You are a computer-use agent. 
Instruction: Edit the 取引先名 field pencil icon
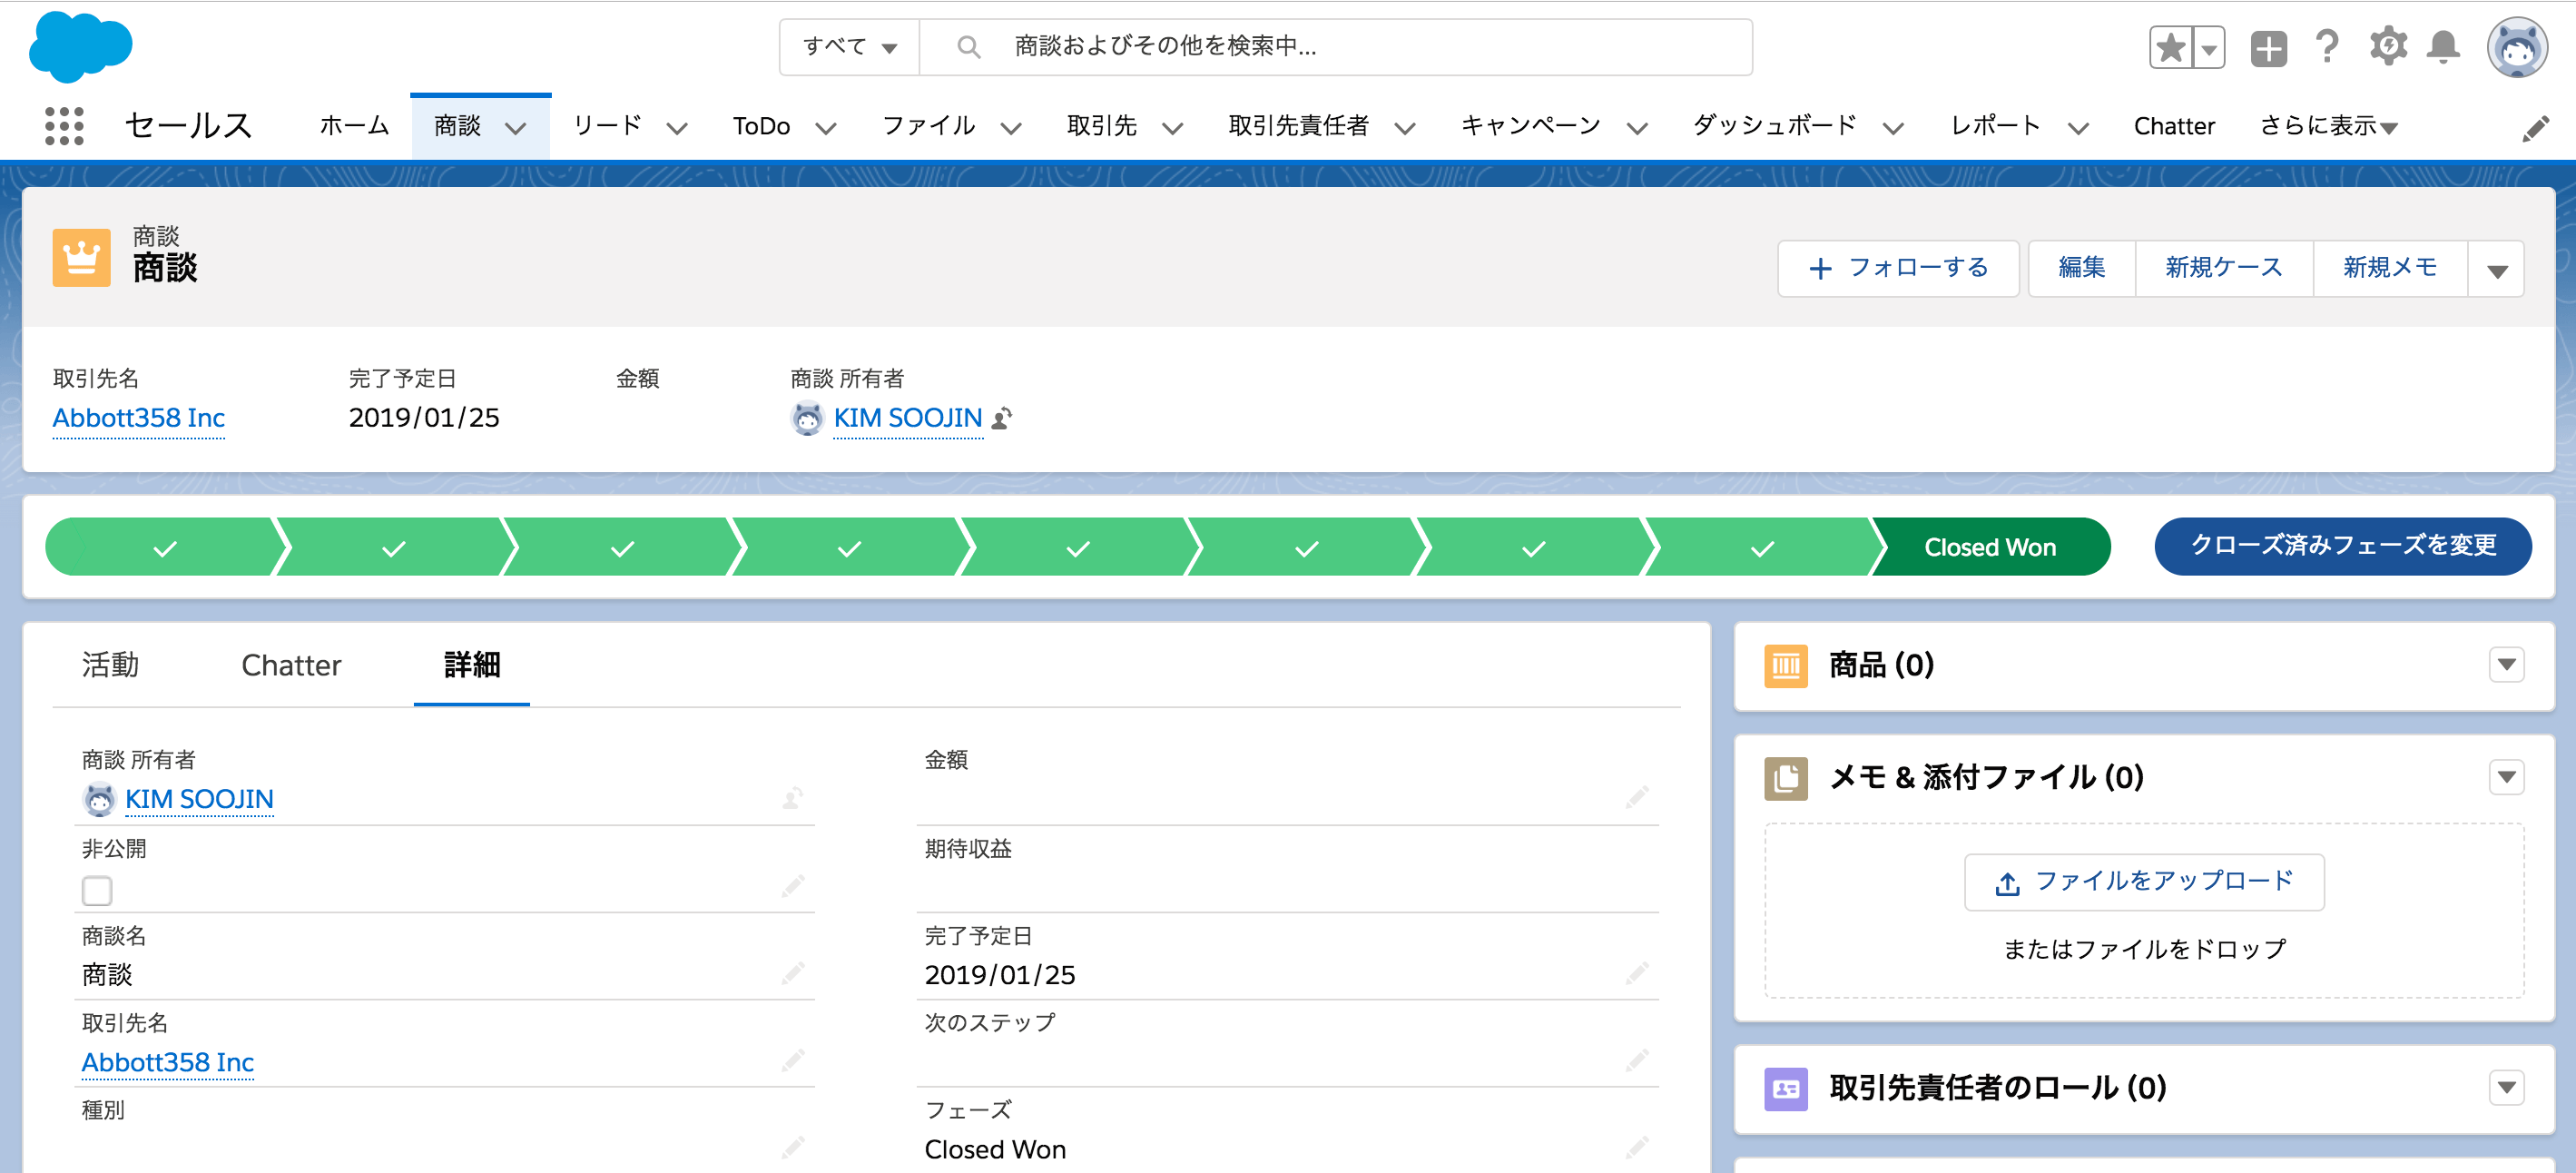[x=793, y=1060]
